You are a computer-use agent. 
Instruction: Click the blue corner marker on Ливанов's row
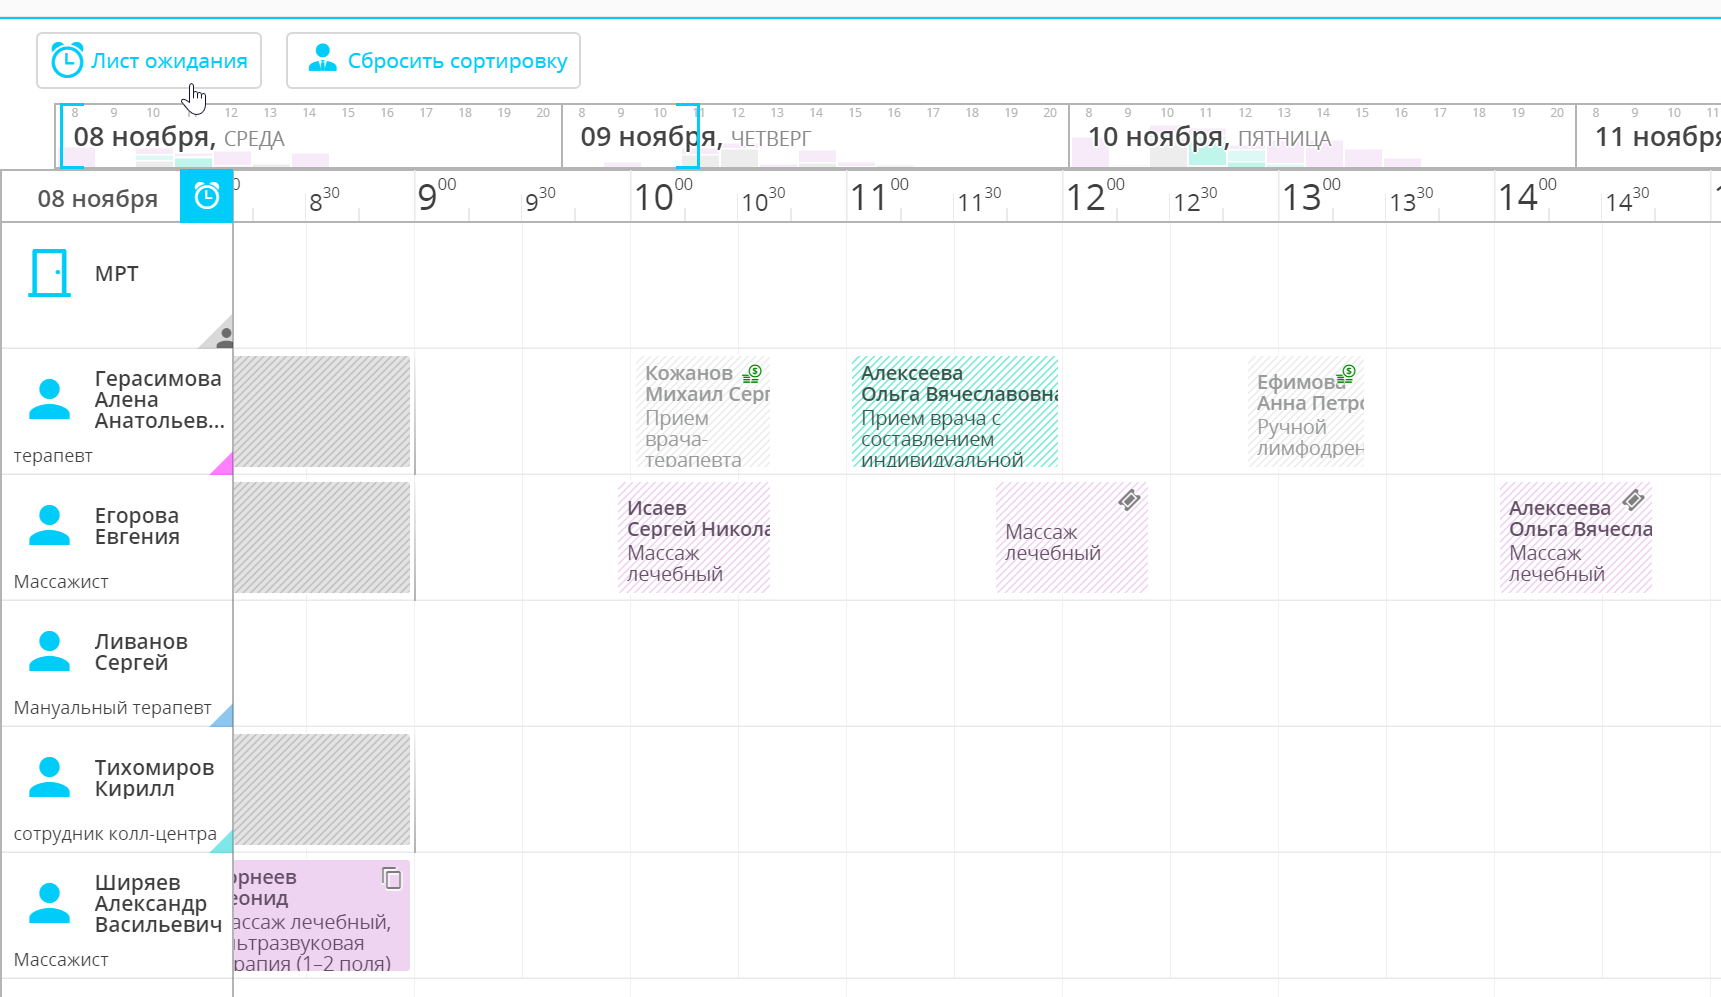coord(224,717)
